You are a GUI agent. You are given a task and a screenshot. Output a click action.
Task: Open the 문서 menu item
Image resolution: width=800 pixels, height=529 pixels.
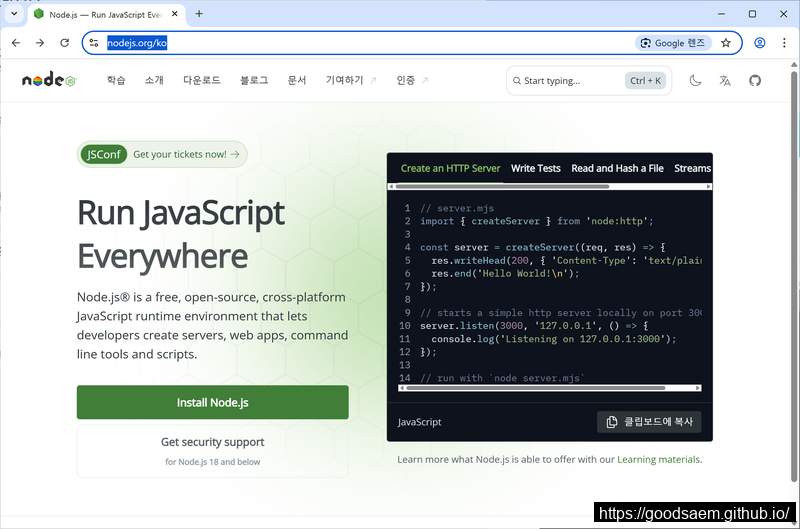(297, 80)
